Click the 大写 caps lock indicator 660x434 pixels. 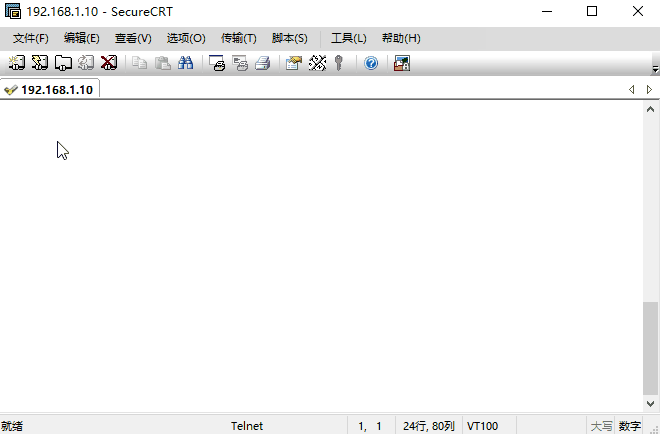click(x=601, y=426)
